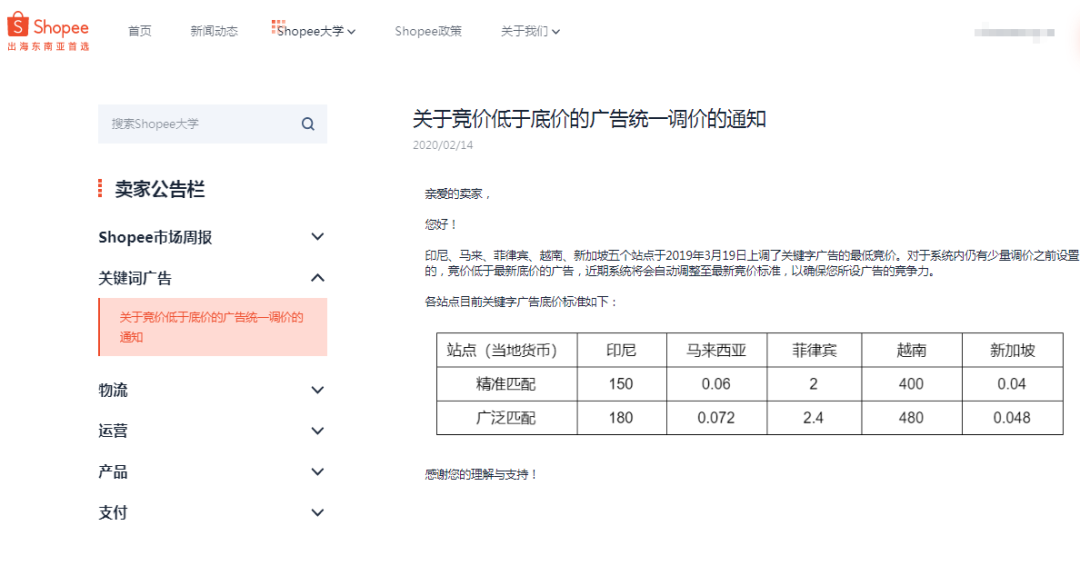Image resolution: width=1080 pixels, height=585 pixels.
Task: Click the magnifying glass search icon
Action: pyautogui.click(x=307, y=123)
